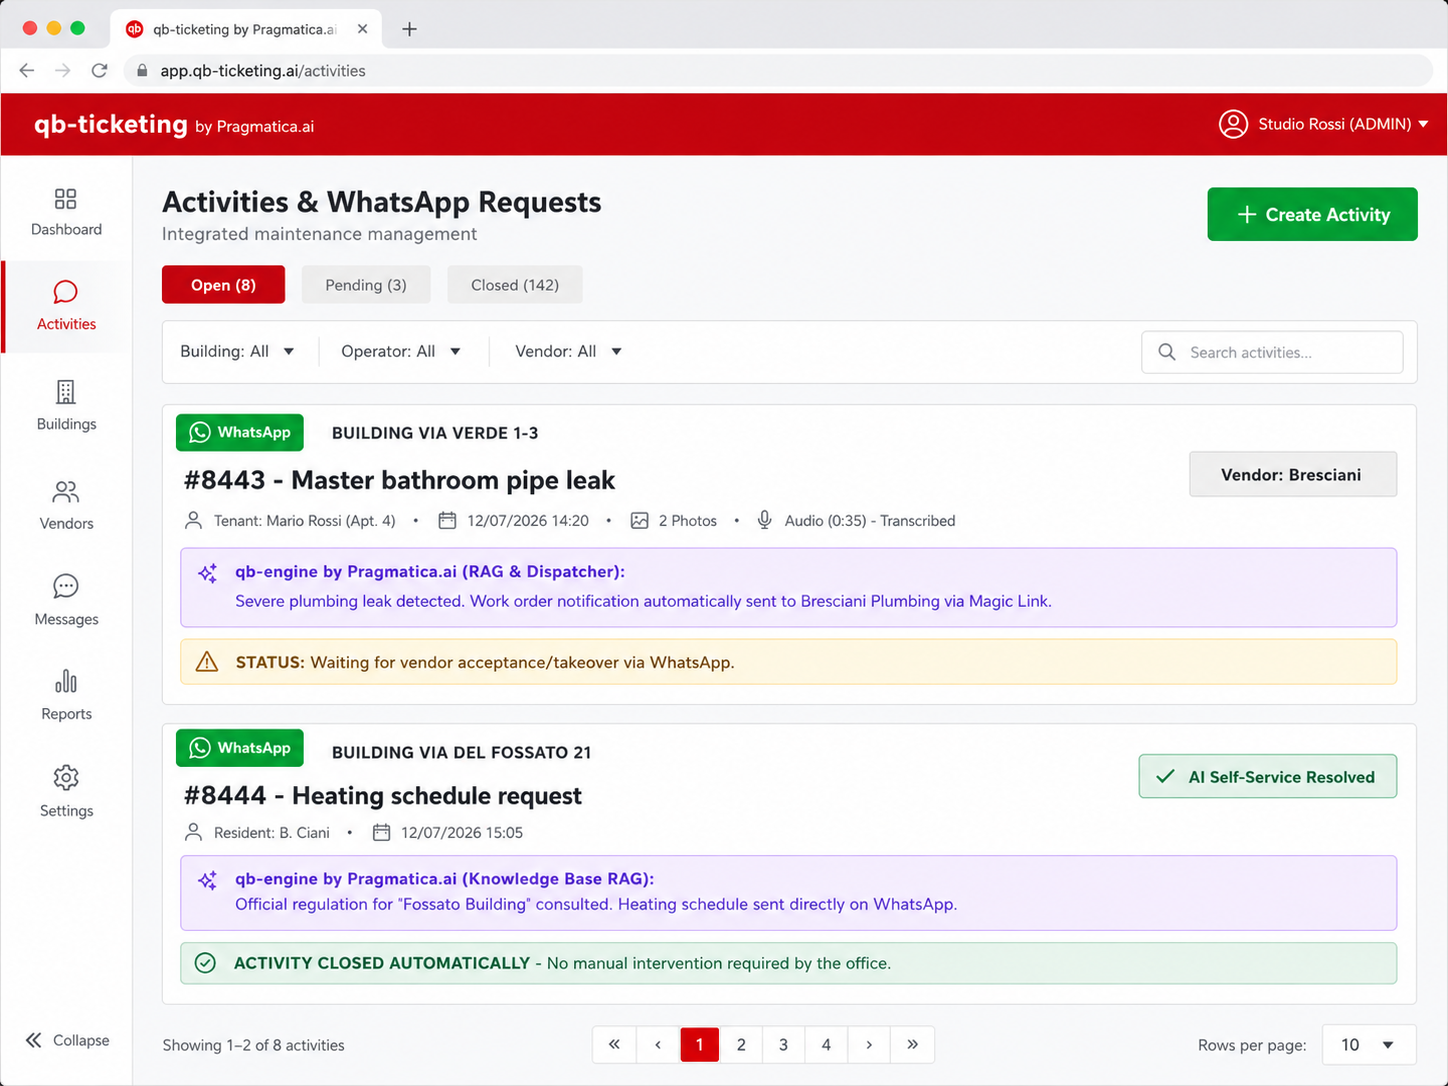Screen dimensions: 1448x1086
Task: Click the calendar icon next to 12/07/2026 15:05
Action: (x=381, y=832)
